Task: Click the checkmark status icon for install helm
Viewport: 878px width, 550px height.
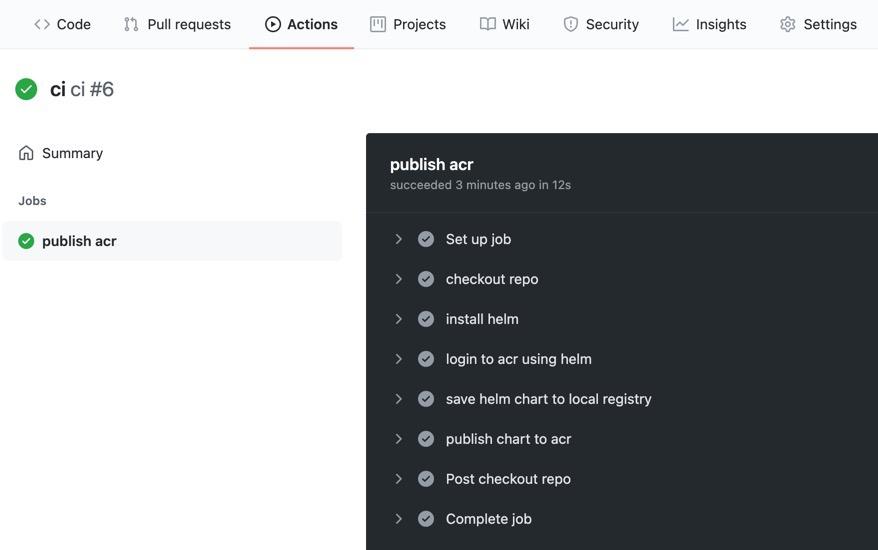Action: (426, 319)
